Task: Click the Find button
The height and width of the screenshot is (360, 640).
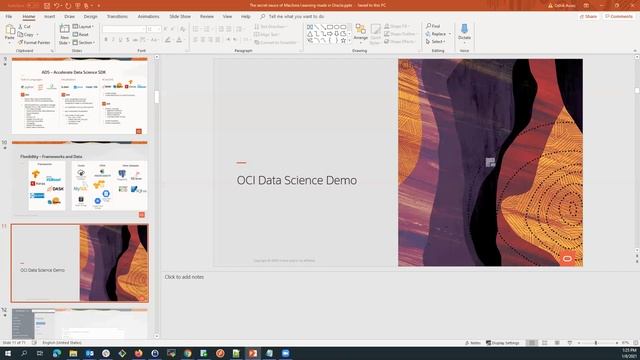Action: click(x=433, y=26)
